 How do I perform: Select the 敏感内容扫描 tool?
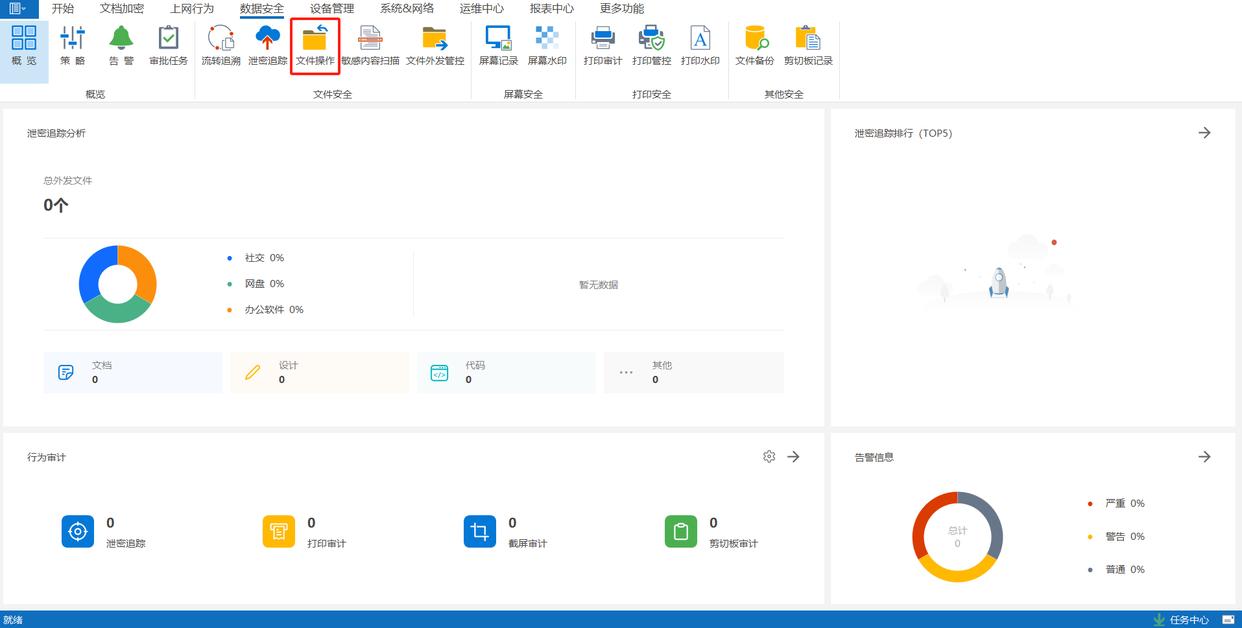[x=370, y=46]
